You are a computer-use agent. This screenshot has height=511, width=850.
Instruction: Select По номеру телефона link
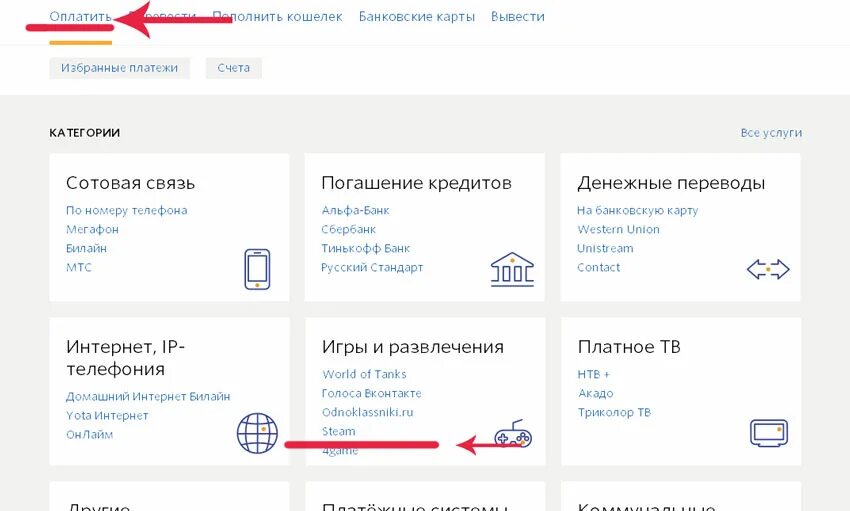[127, 210]
